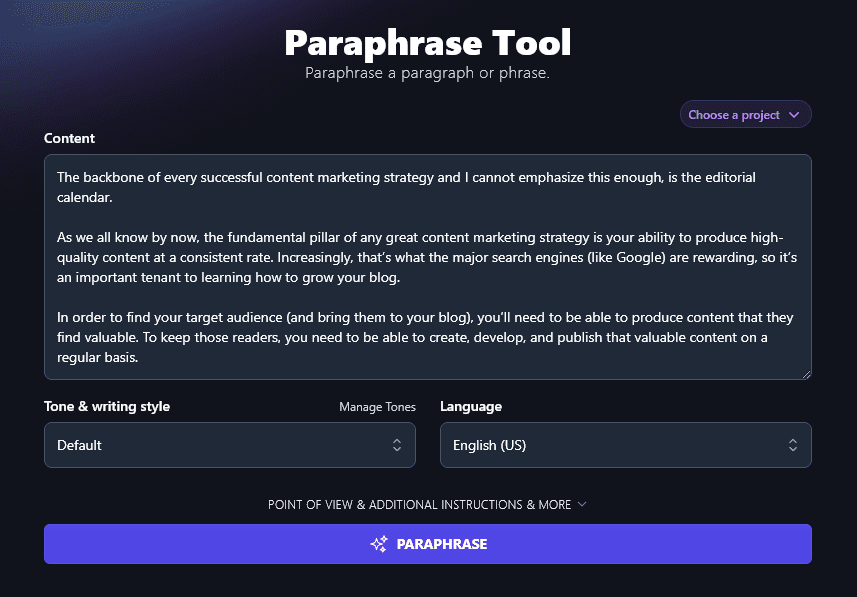Image resolution: width=857 pixels, height=597 pixels.
Task: Open the 'Choose a project' dropdown
Action: pos(745,115)
